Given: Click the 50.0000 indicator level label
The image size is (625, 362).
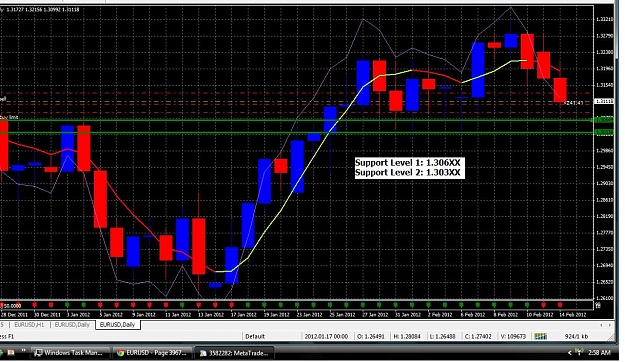Looking at the screenshot, I should tap(12, 306).
